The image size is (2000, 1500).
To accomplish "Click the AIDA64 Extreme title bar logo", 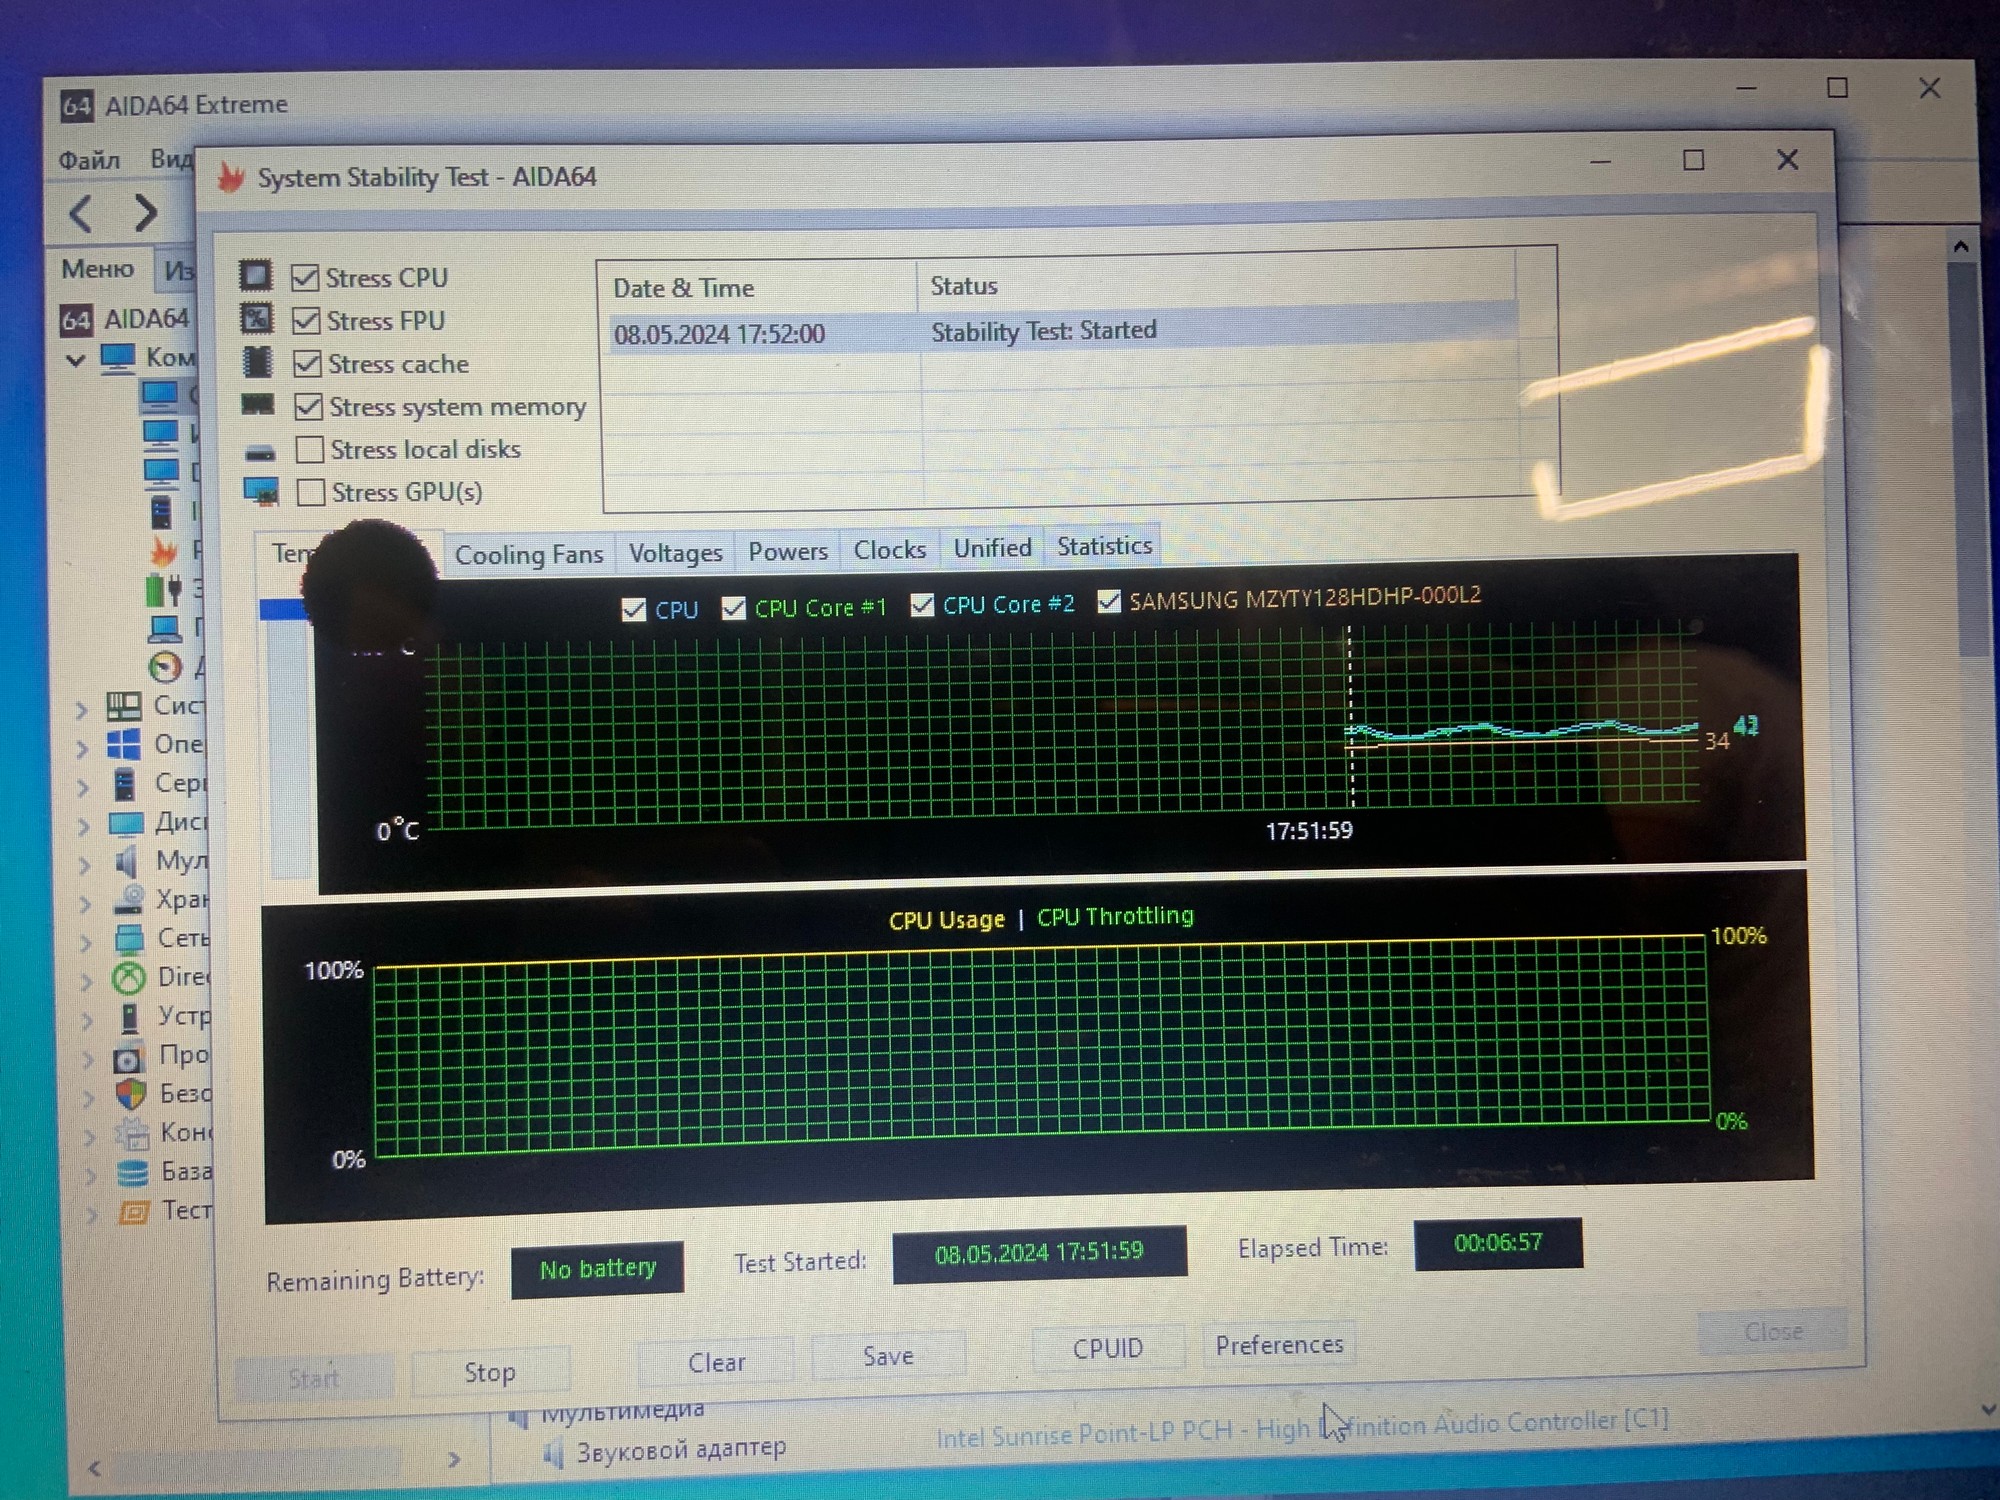I will 77,105.
